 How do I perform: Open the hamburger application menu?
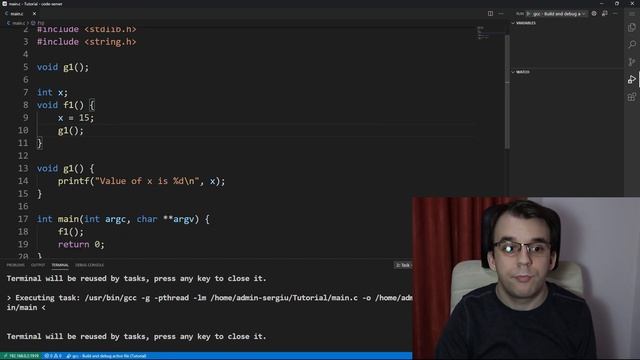coord(632,13)
